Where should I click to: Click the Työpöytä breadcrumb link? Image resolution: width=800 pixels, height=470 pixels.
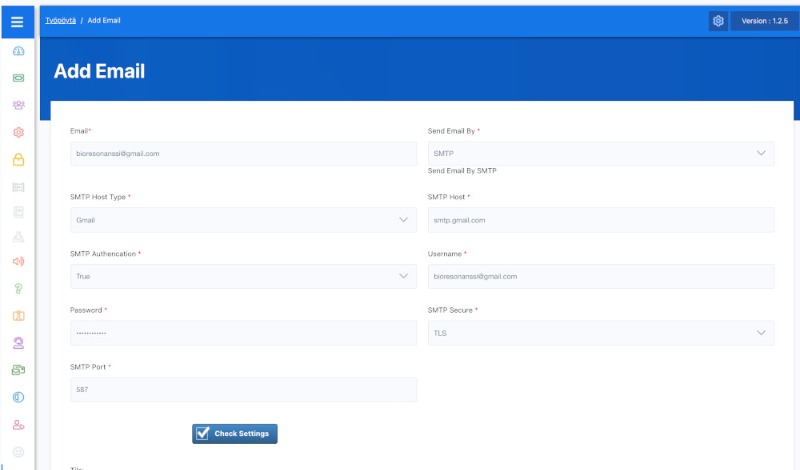coord(60,21)
